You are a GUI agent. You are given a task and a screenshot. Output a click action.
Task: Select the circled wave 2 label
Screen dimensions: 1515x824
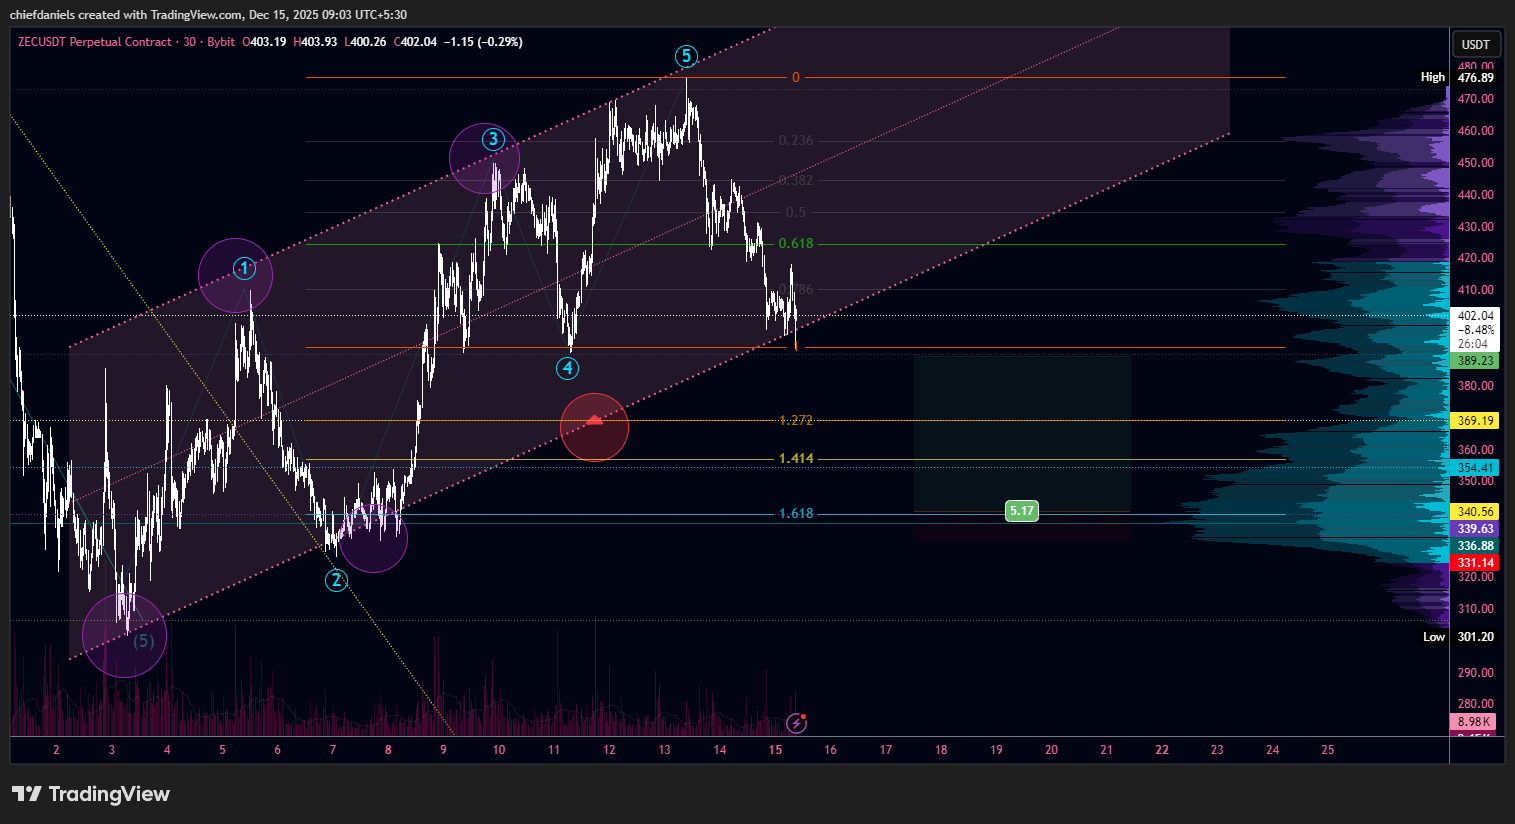click(x=336, y=580)
